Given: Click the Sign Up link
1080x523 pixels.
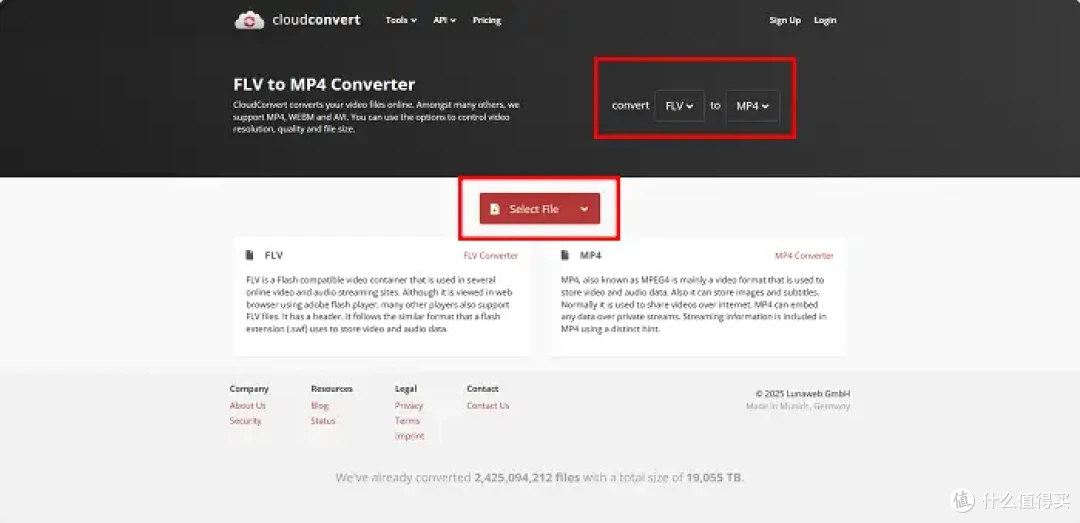Looking at the screenshot, I should [785, 21].
